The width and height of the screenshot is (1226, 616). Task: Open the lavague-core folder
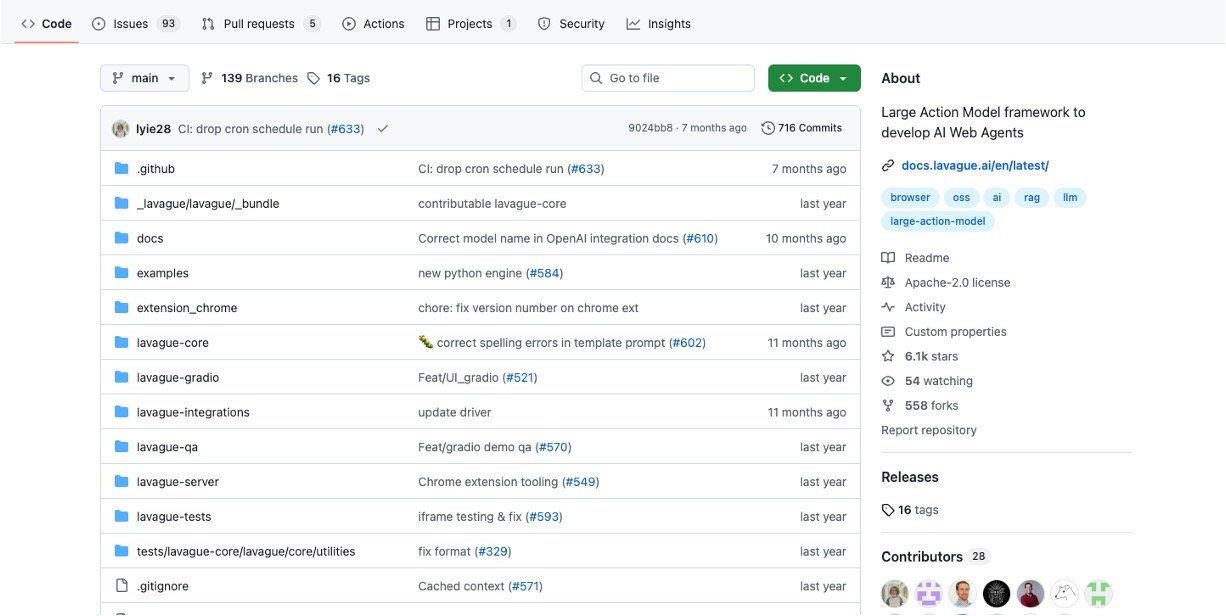[172, 343]
